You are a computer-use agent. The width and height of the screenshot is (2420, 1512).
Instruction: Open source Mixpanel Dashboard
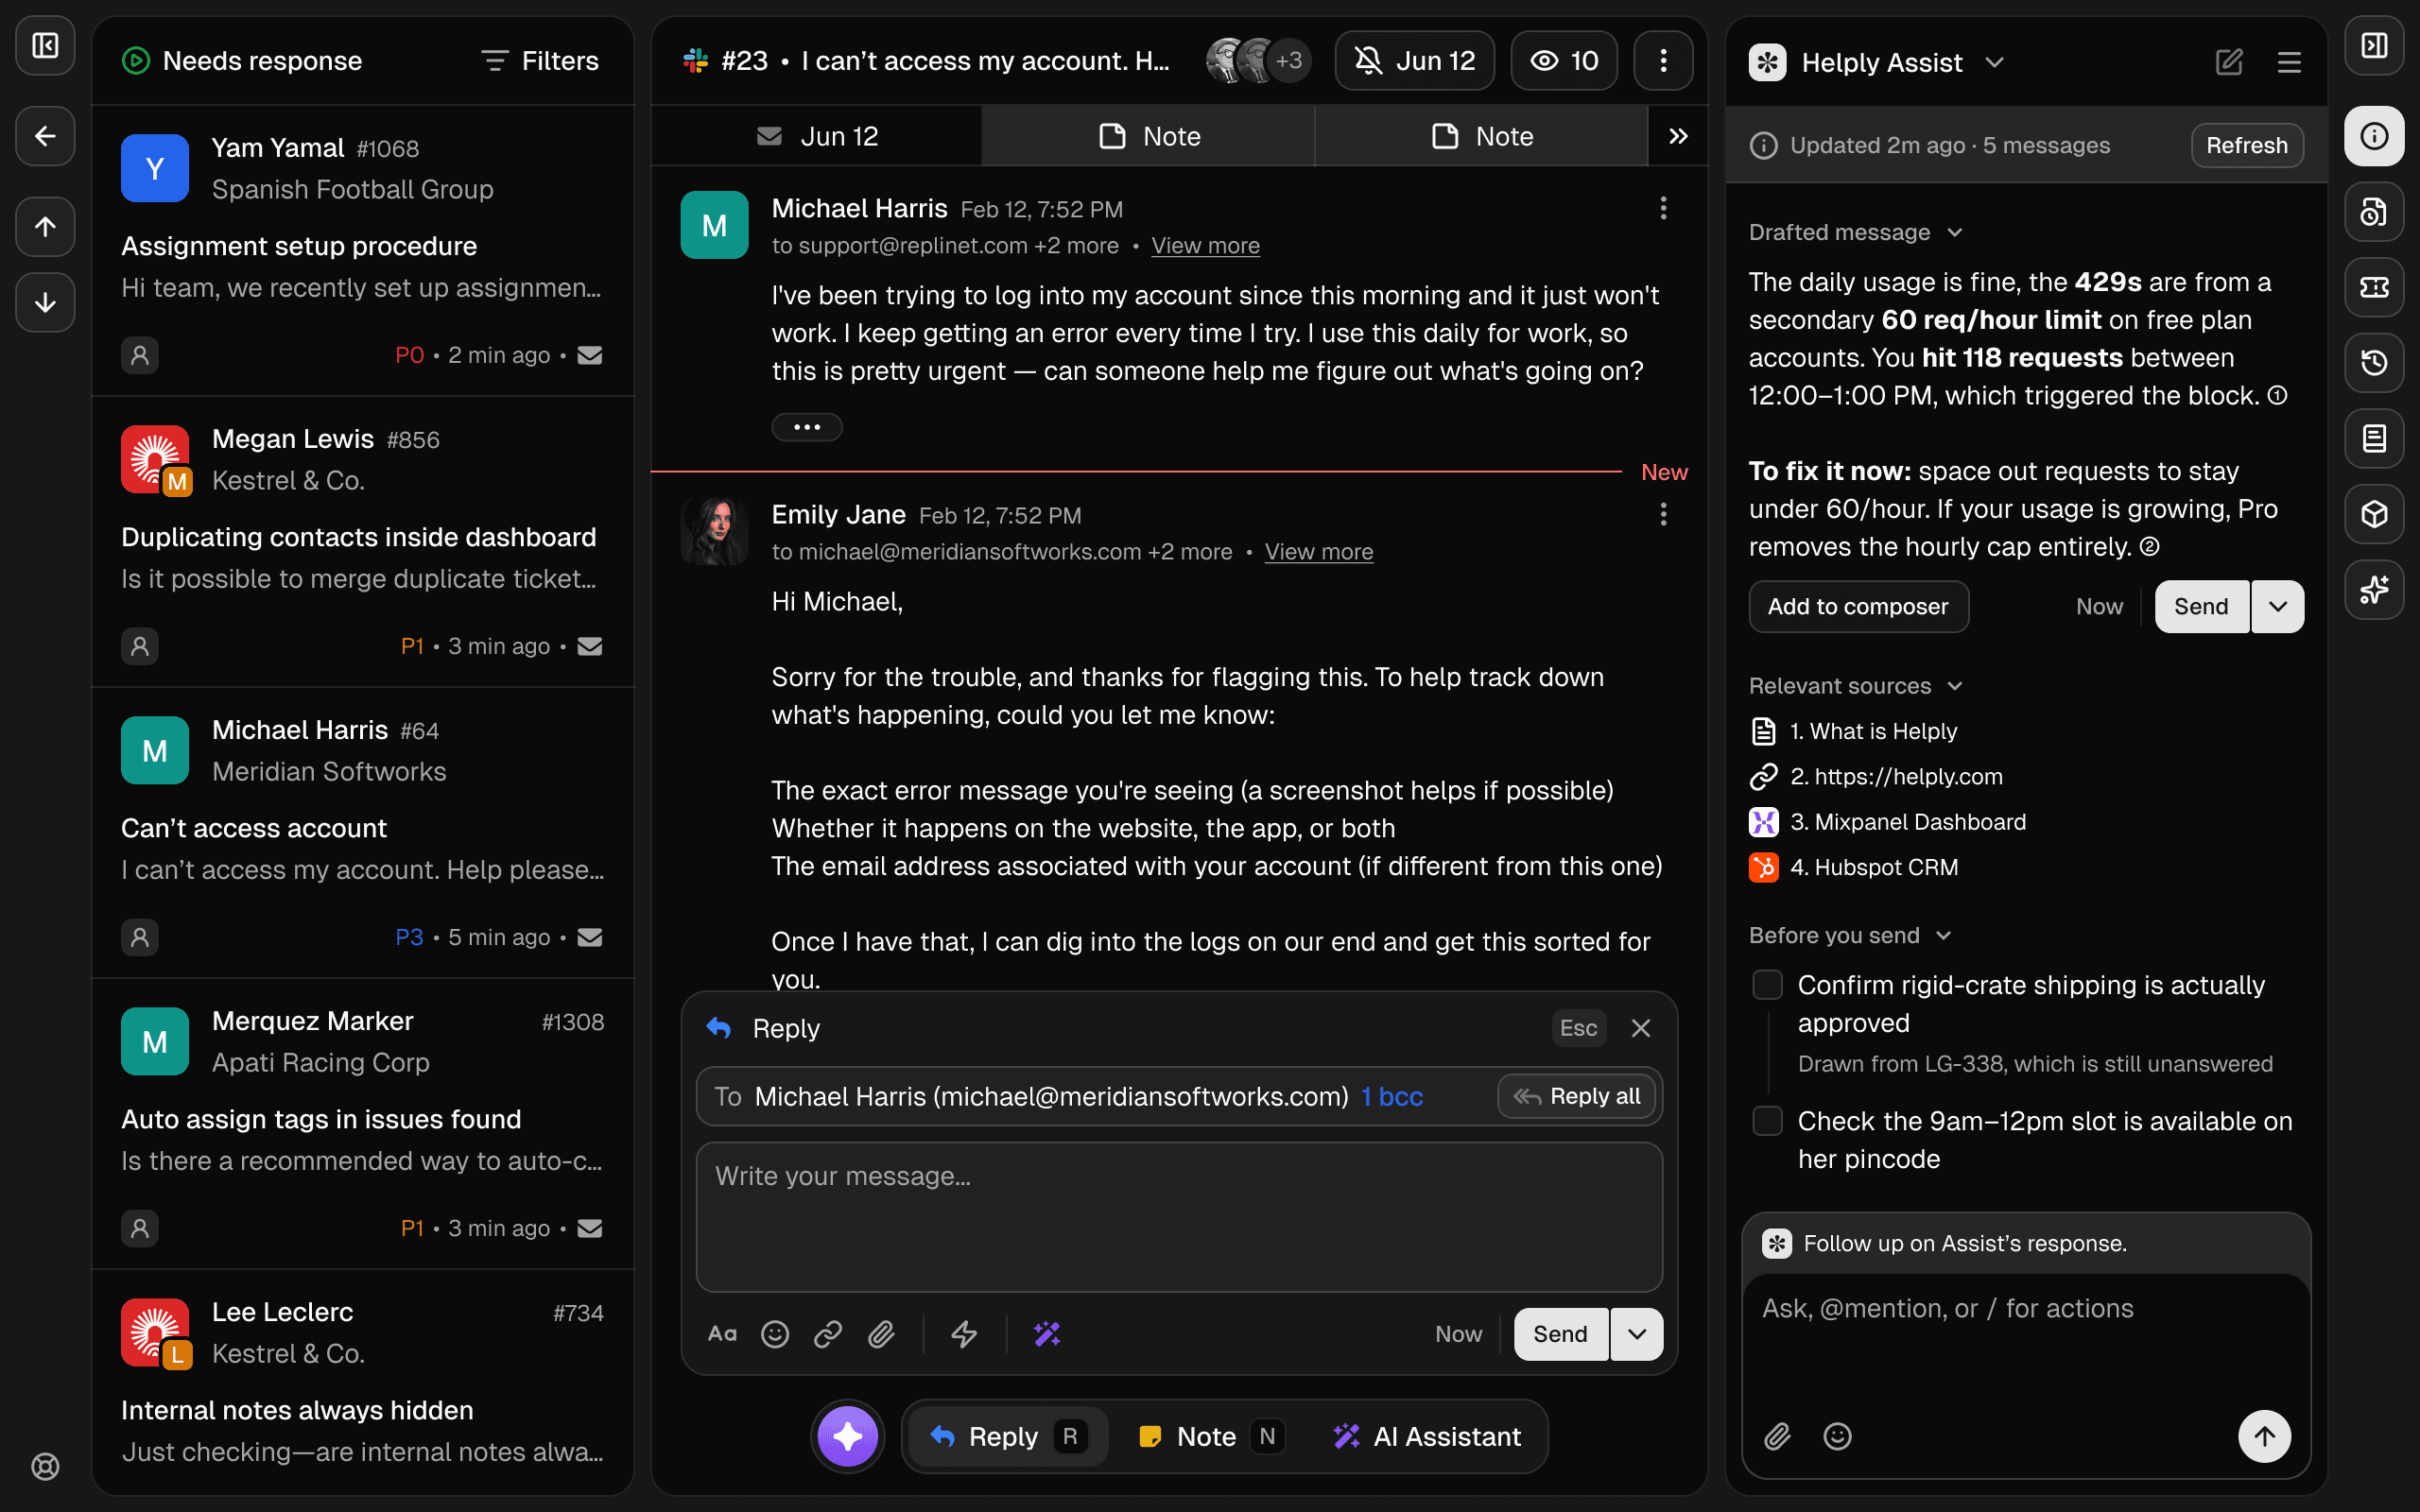coord(1887,822)
